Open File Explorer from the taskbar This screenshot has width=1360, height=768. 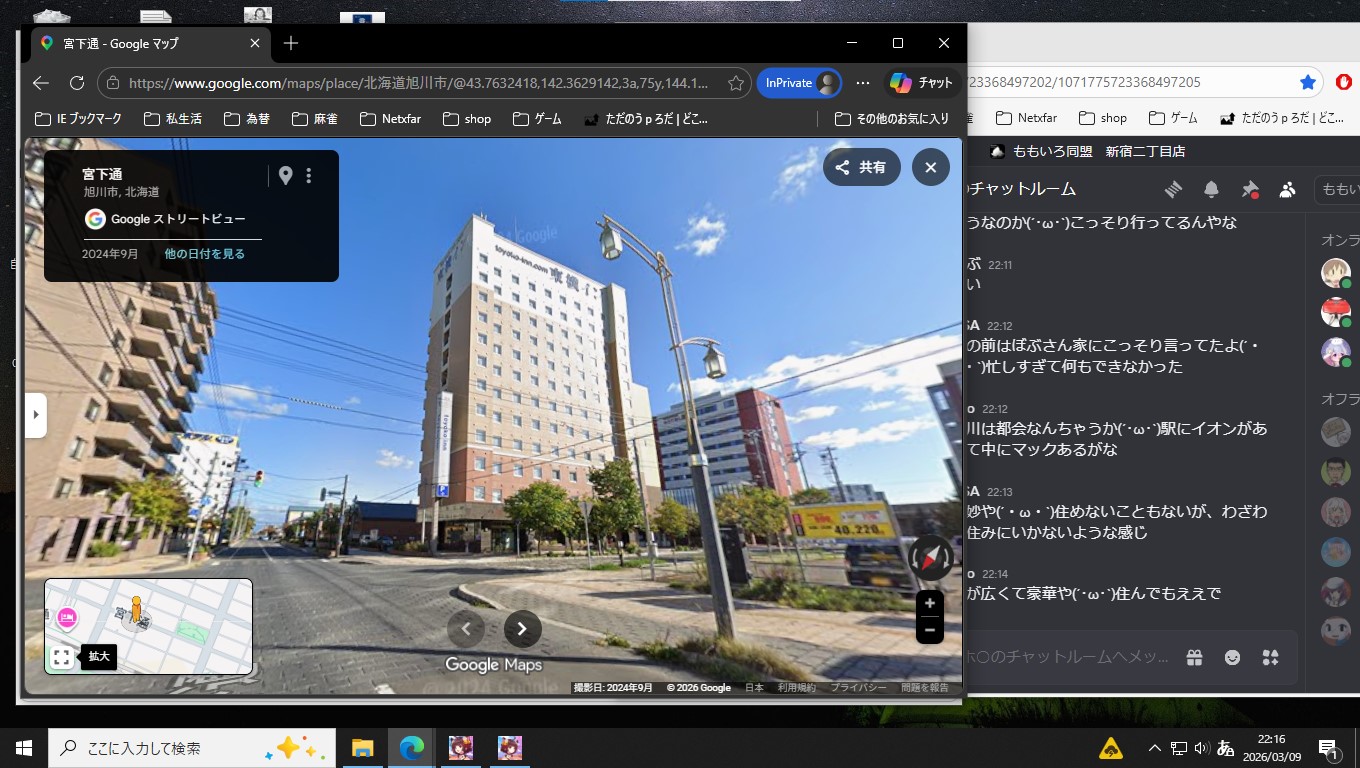pos(362,748)
